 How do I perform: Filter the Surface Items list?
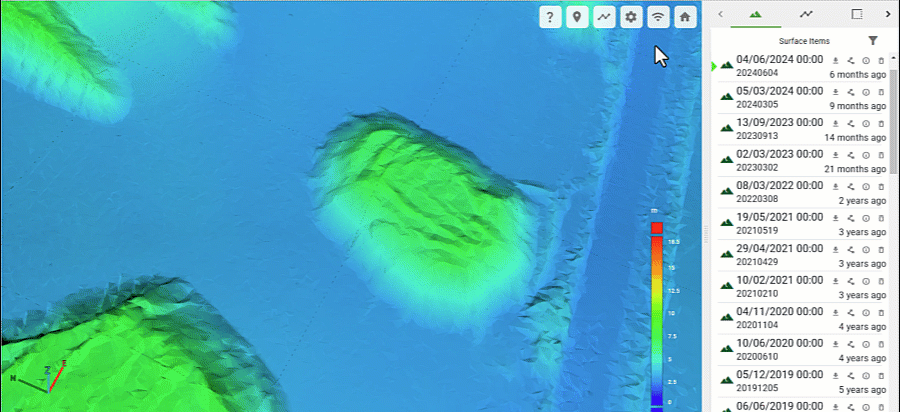point(873,41)
